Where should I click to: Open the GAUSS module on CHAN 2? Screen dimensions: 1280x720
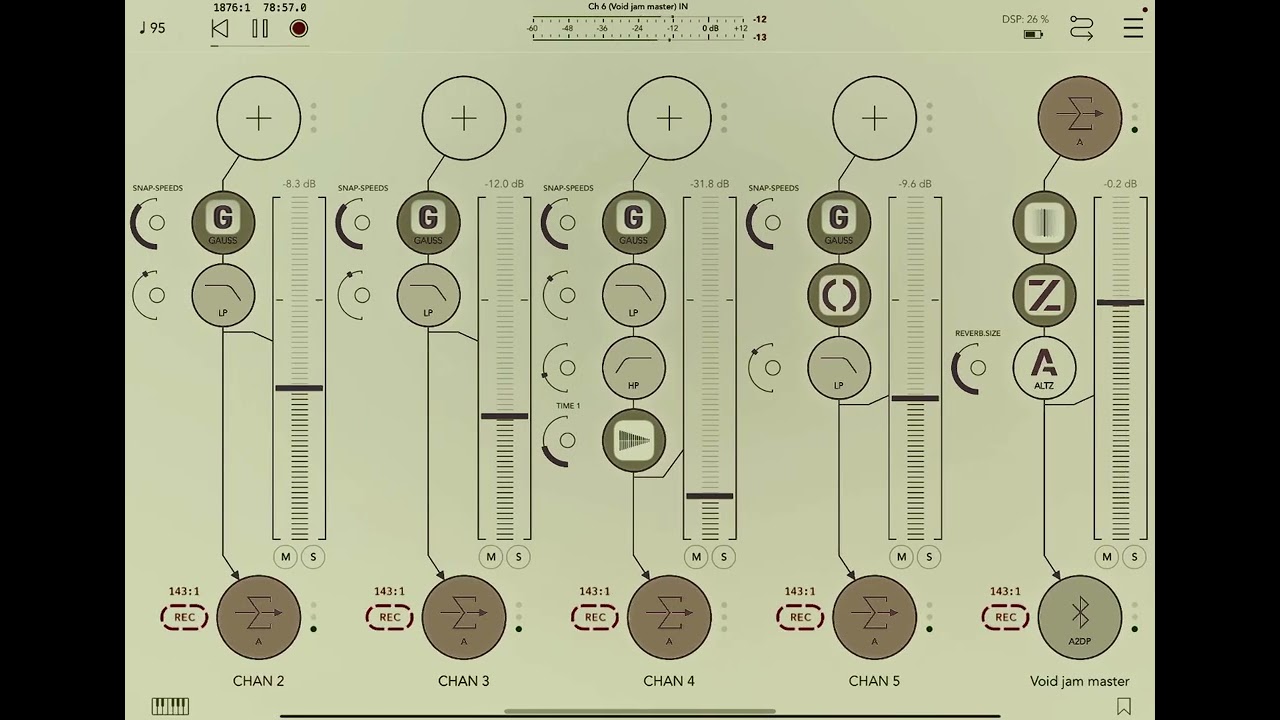[223, 222]
